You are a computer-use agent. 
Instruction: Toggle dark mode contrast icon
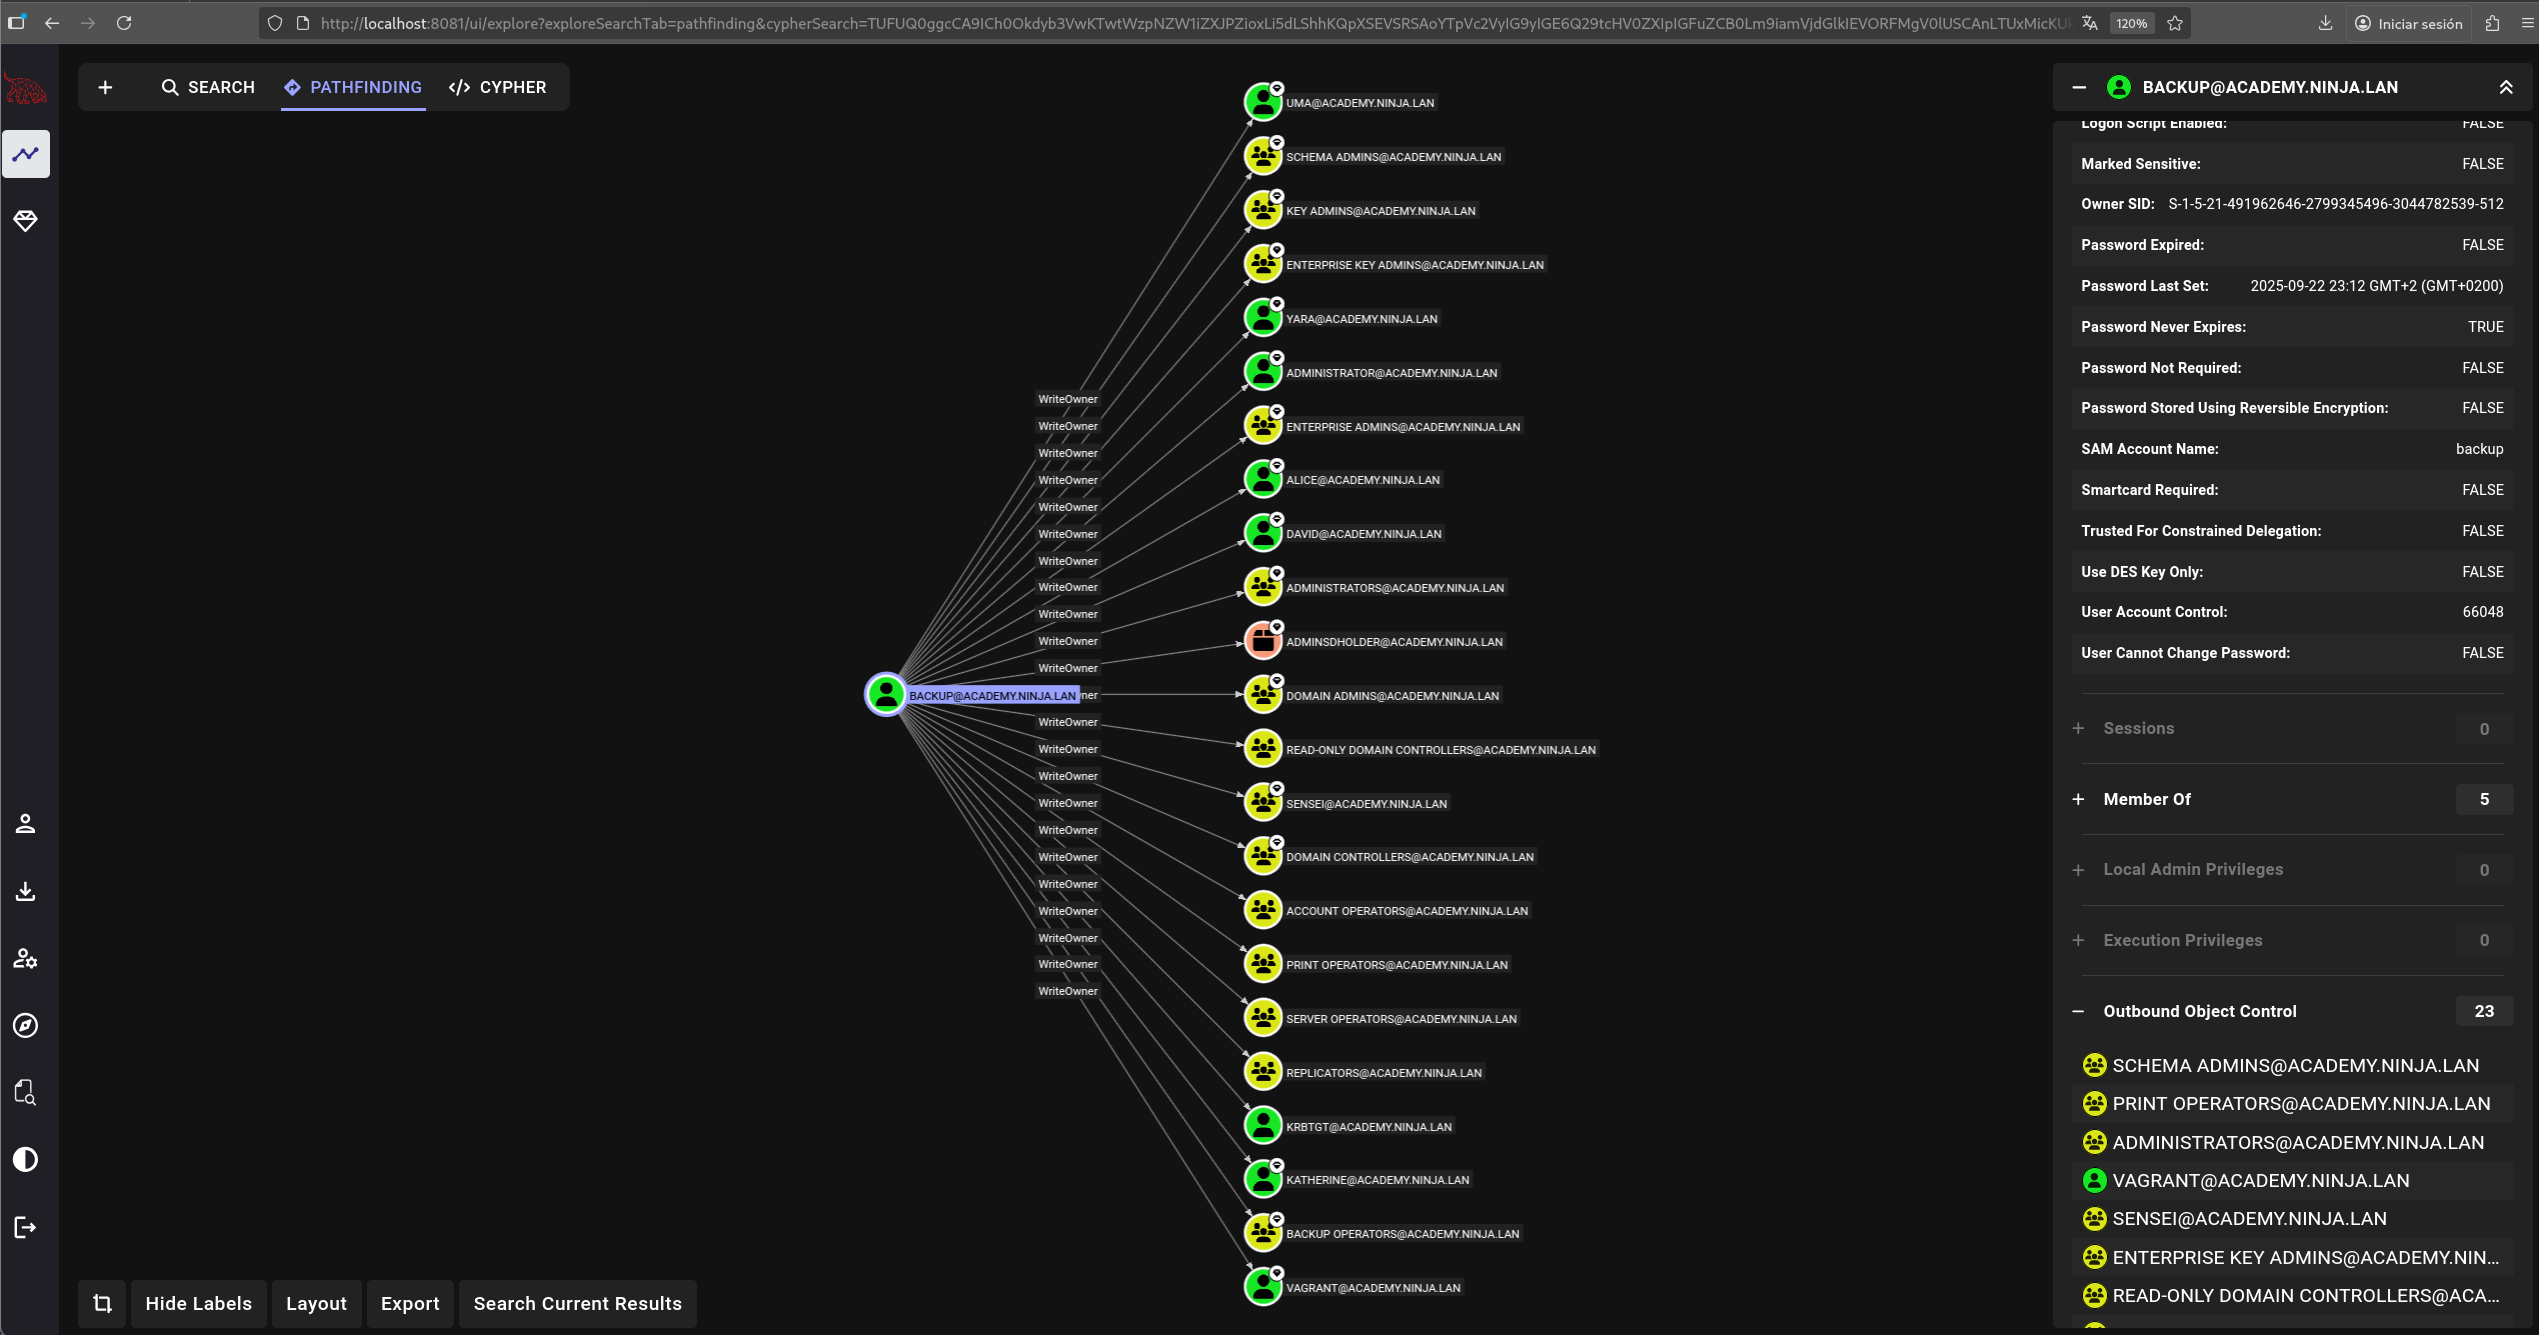click(26, 1160)
